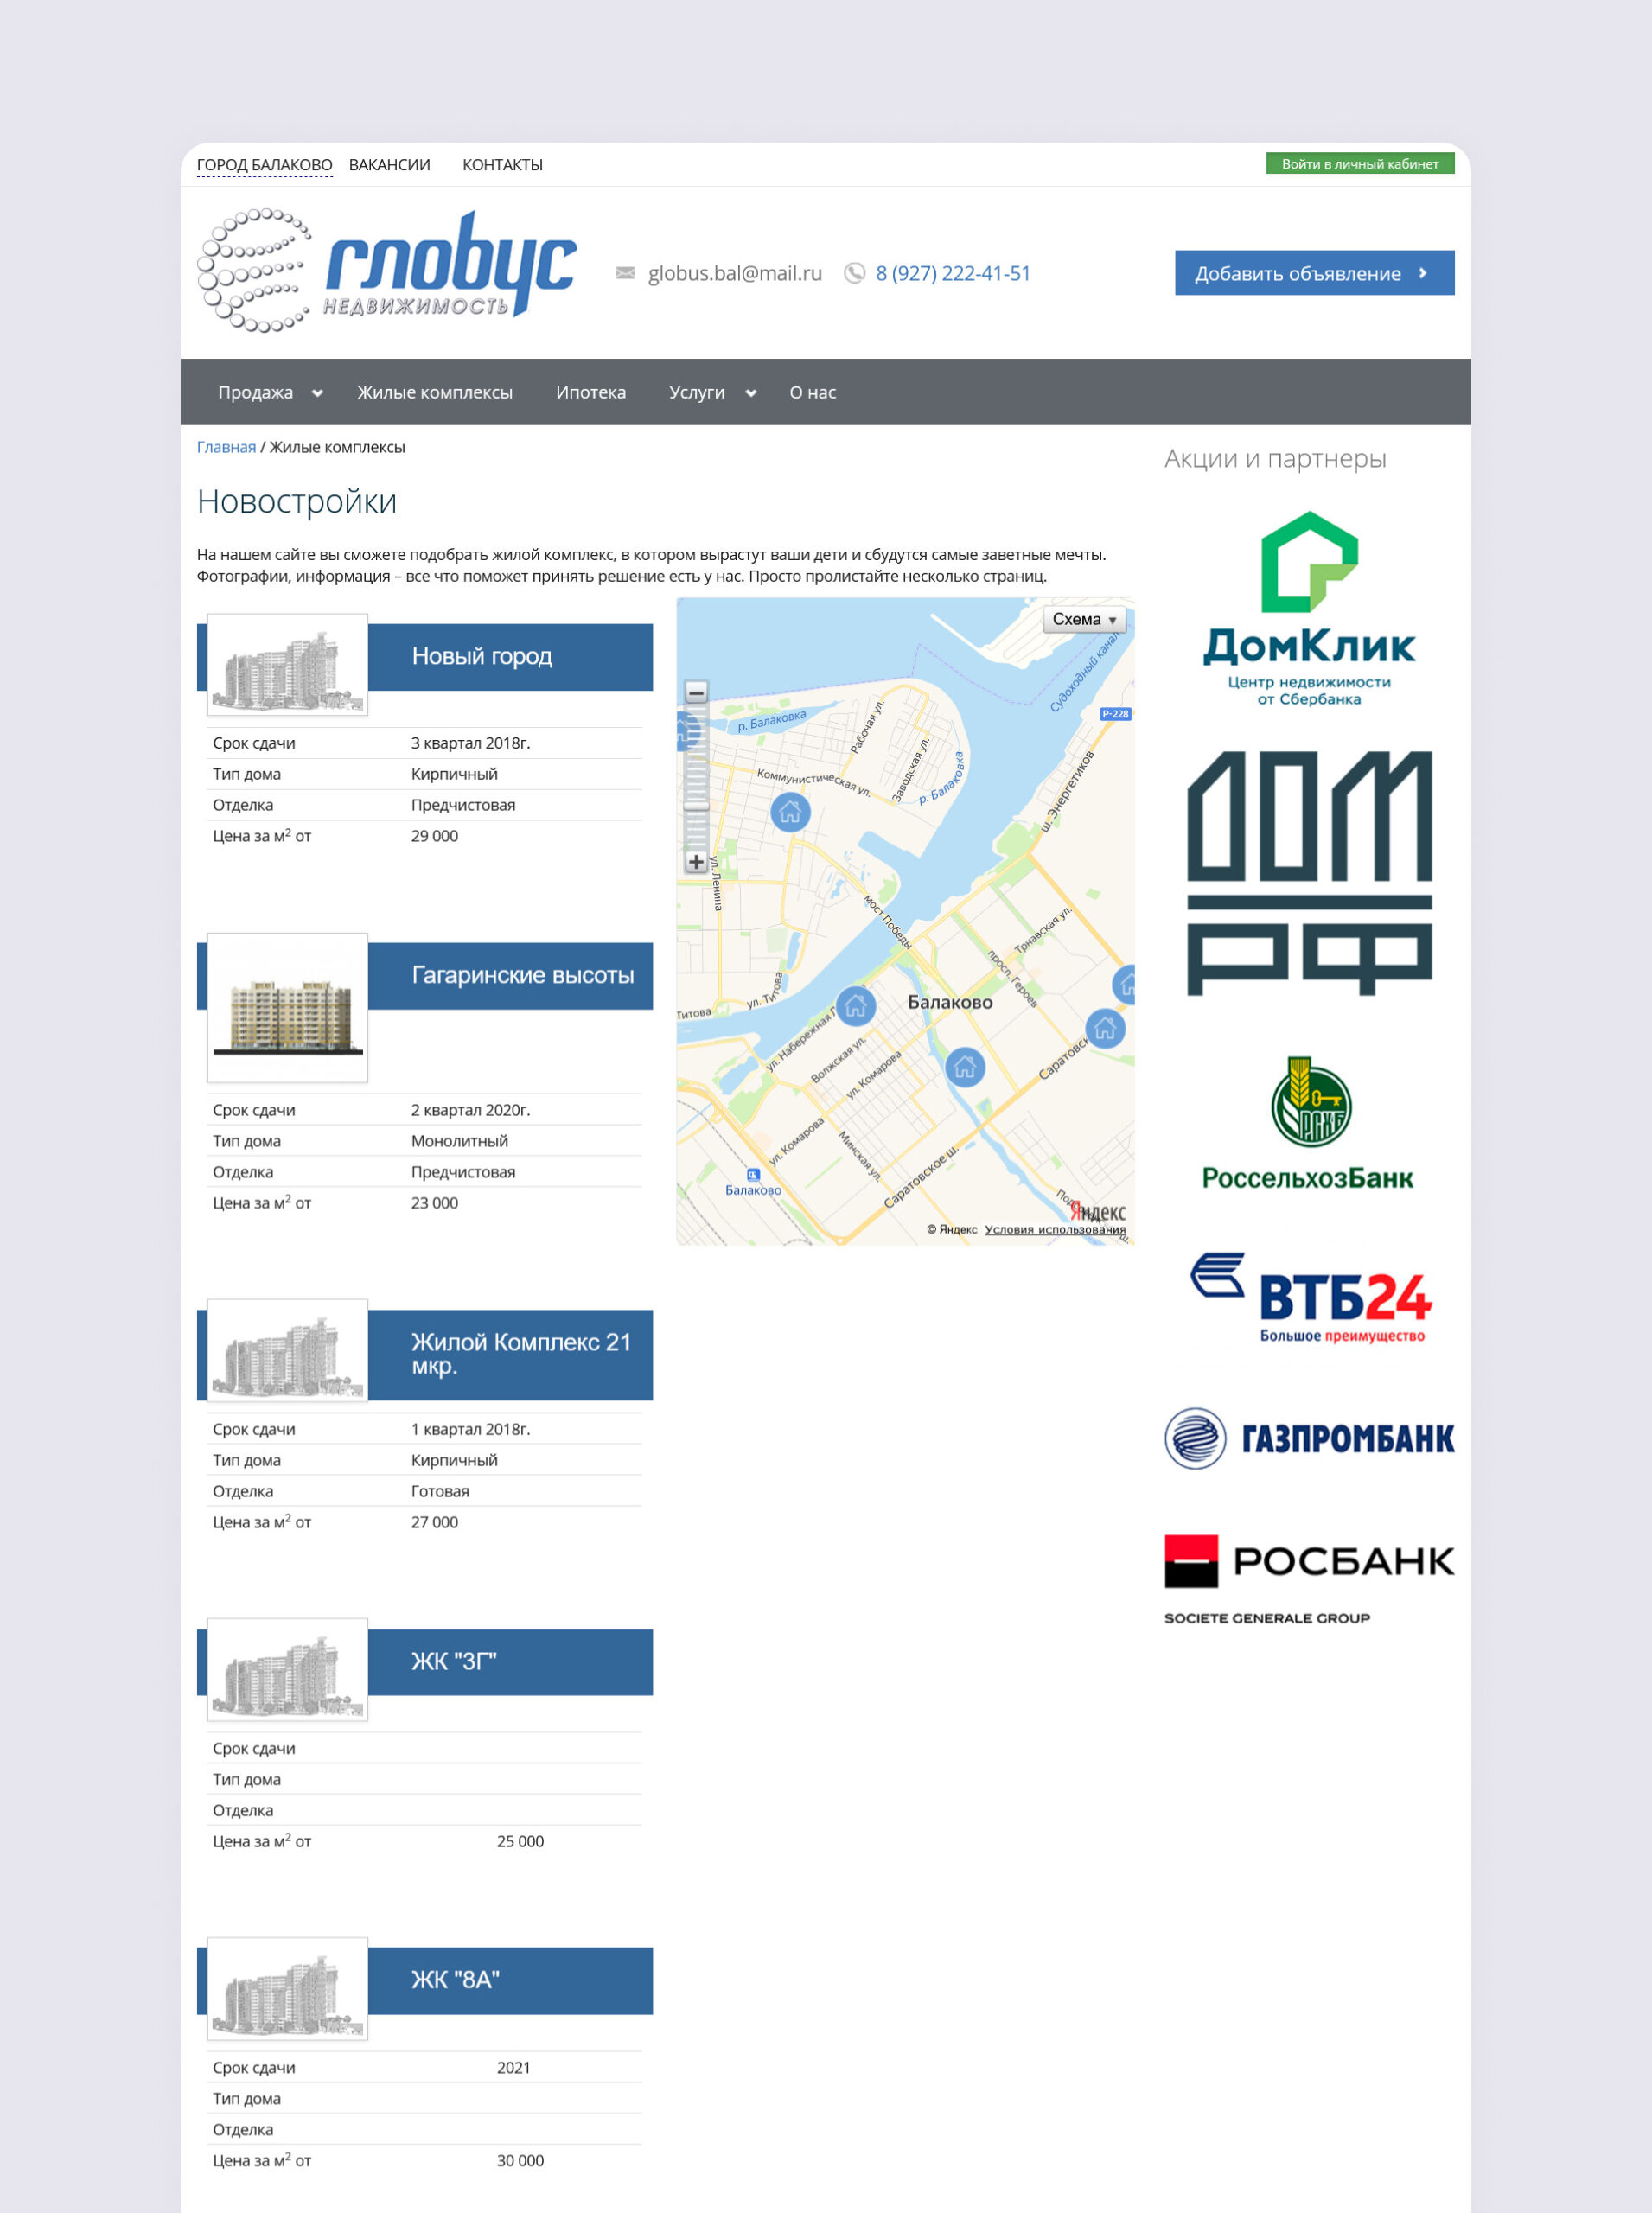This screenshot has width=1652, height=2213.
Task: Click the map zoom out minus button
Action: click(696, 692)
